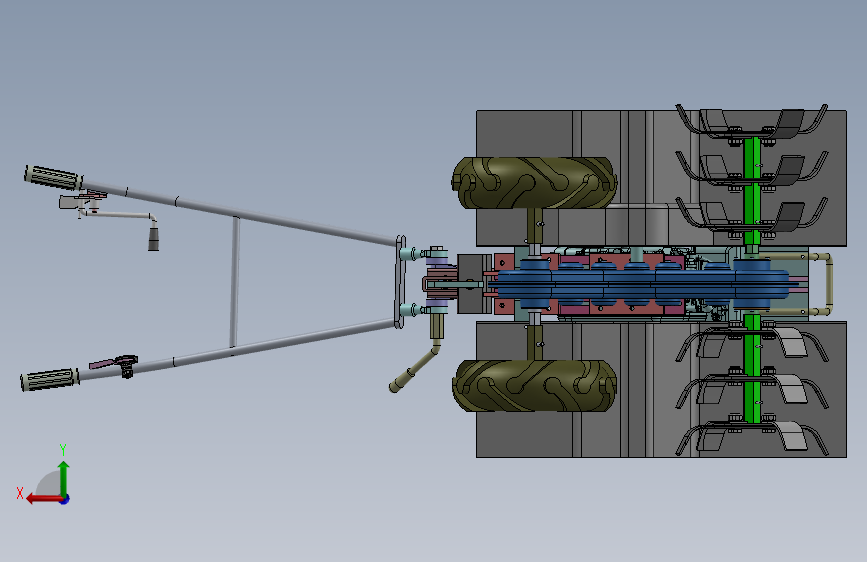Select the lower tractor tire
The width and height of the screenshot is (867, 562).
pos(534,386)
